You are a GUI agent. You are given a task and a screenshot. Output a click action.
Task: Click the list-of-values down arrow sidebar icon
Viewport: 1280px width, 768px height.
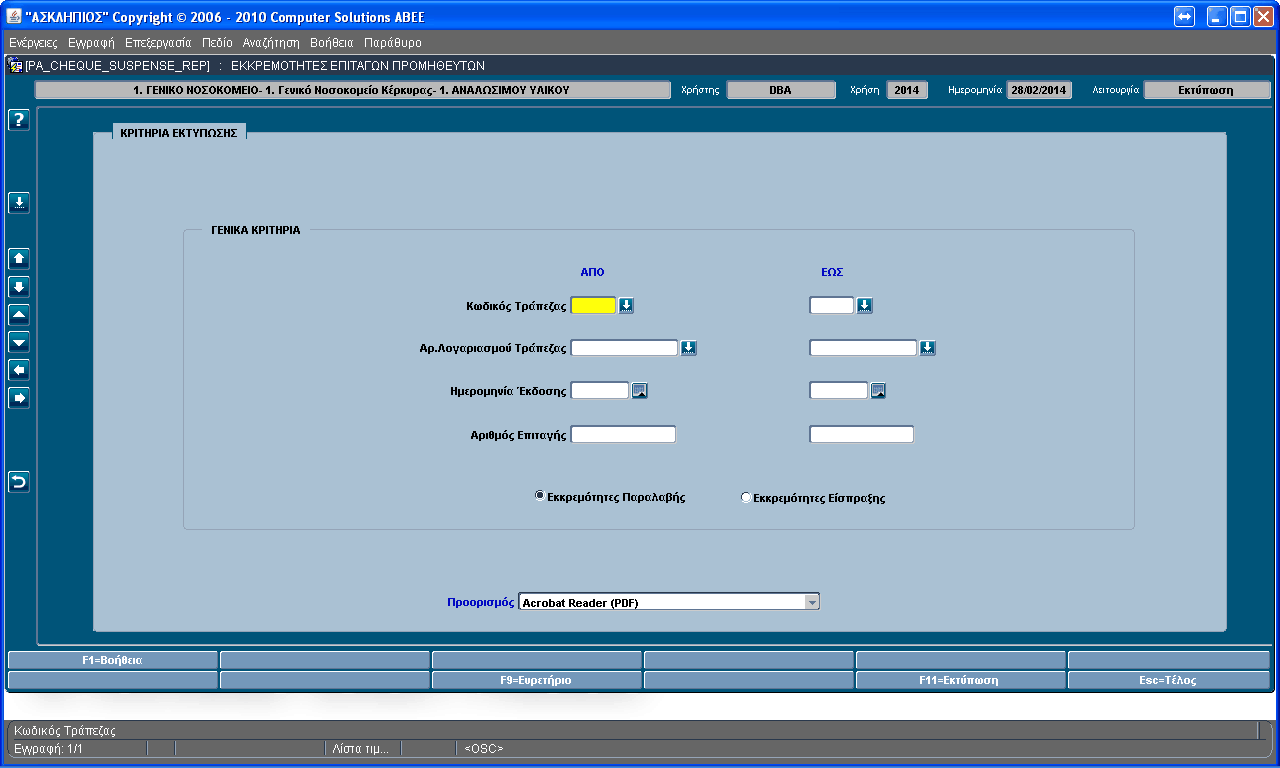[19, 203]
